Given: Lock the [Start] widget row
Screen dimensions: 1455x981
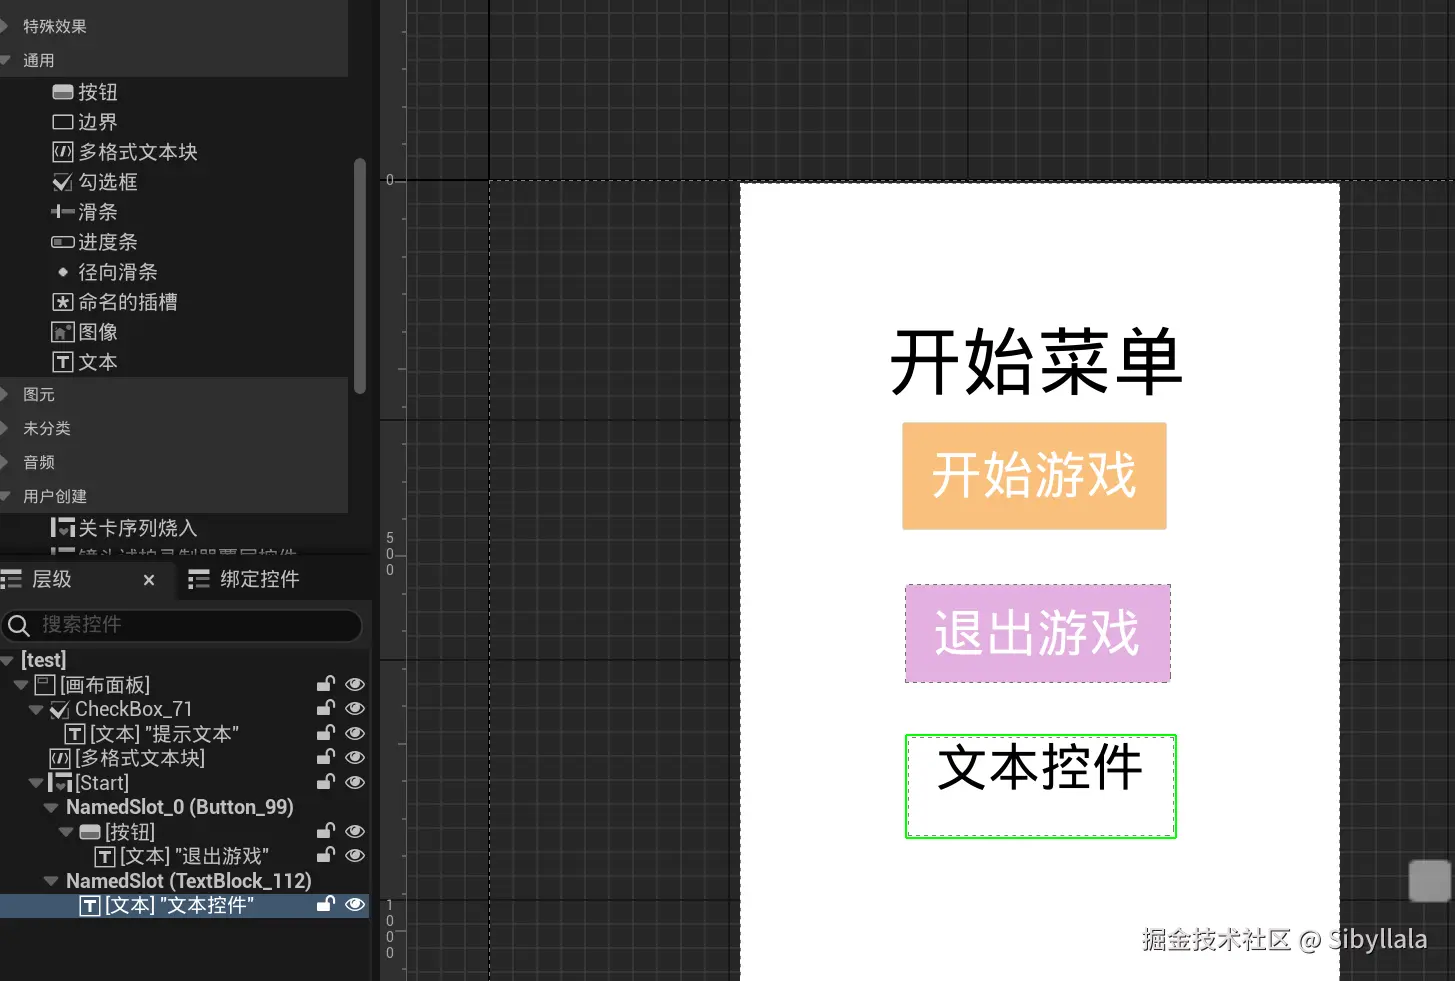Looking at the screenshot, I should tap(326, 782).
